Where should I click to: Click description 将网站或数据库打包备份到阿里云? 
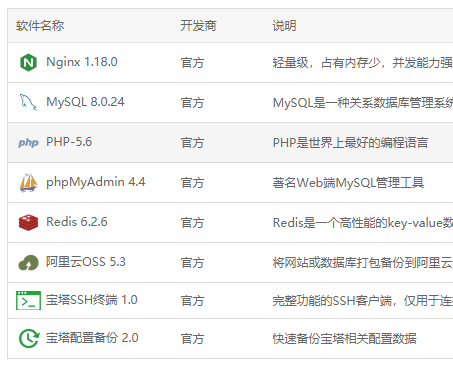pos(363,263)
